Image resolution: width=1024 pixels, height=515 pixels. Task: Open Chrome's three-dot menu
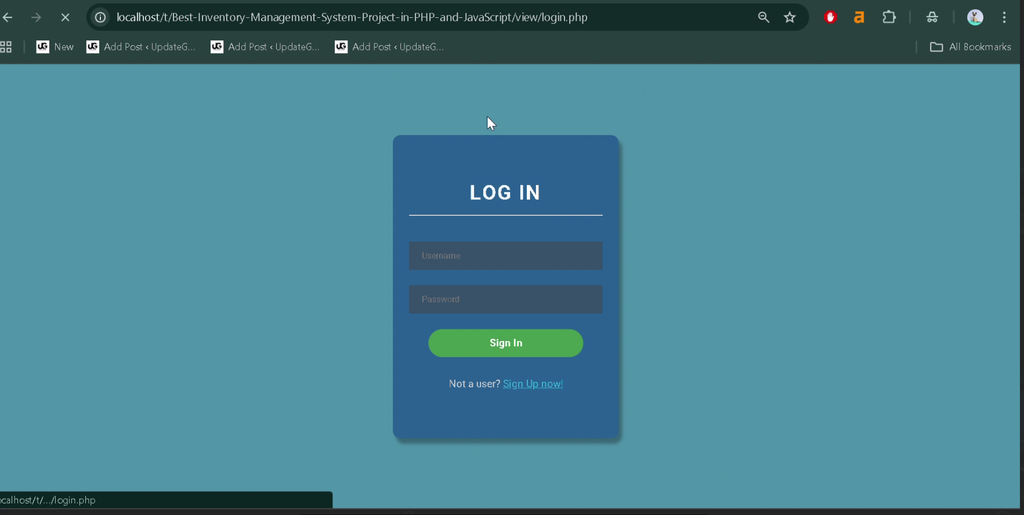click(1004, 18)
